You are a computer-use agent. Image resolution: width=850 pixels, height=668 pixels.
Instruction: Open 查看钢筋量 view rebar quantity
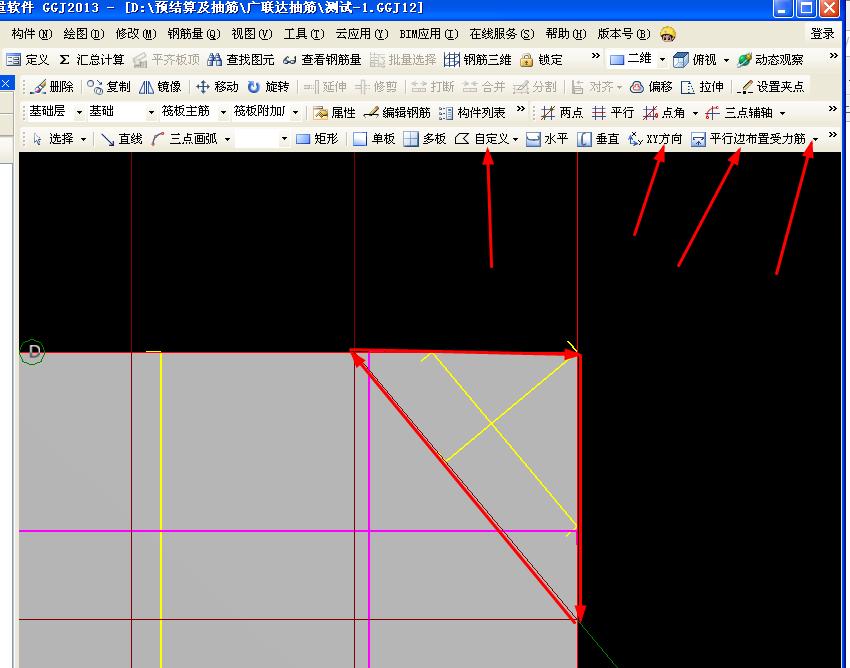coord(322,60)
